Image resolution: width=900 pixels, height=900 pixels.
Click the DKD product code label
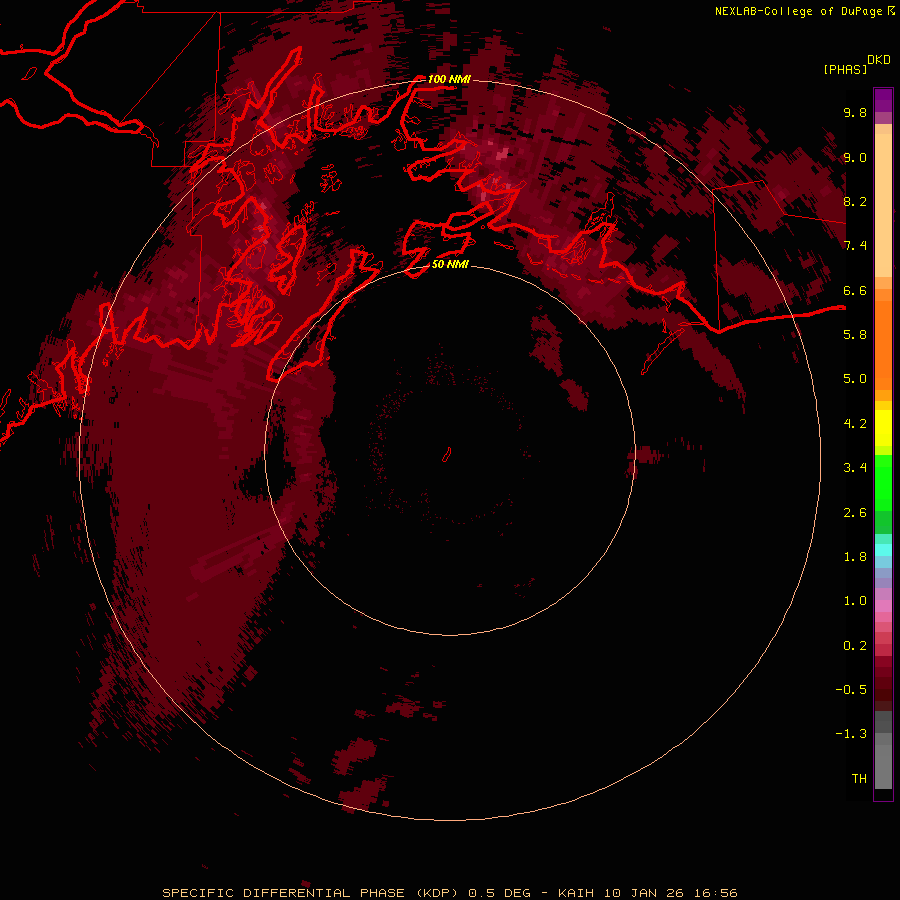pyautogui.click(x=879, y=60)
